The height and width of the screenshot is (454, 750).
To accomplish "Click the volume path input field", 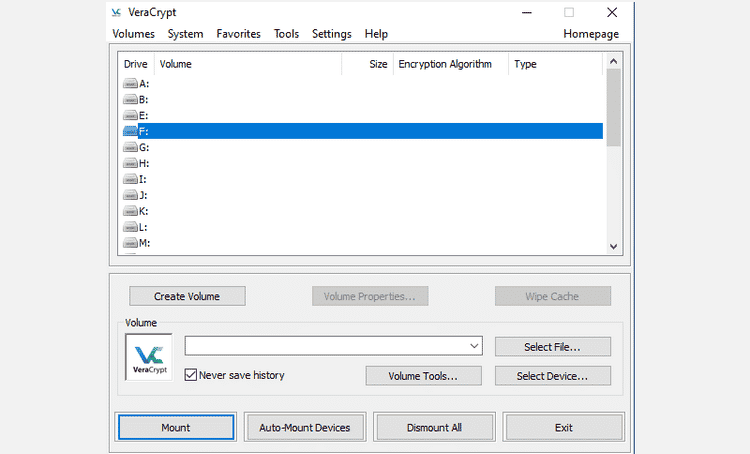I will point(324,346).
